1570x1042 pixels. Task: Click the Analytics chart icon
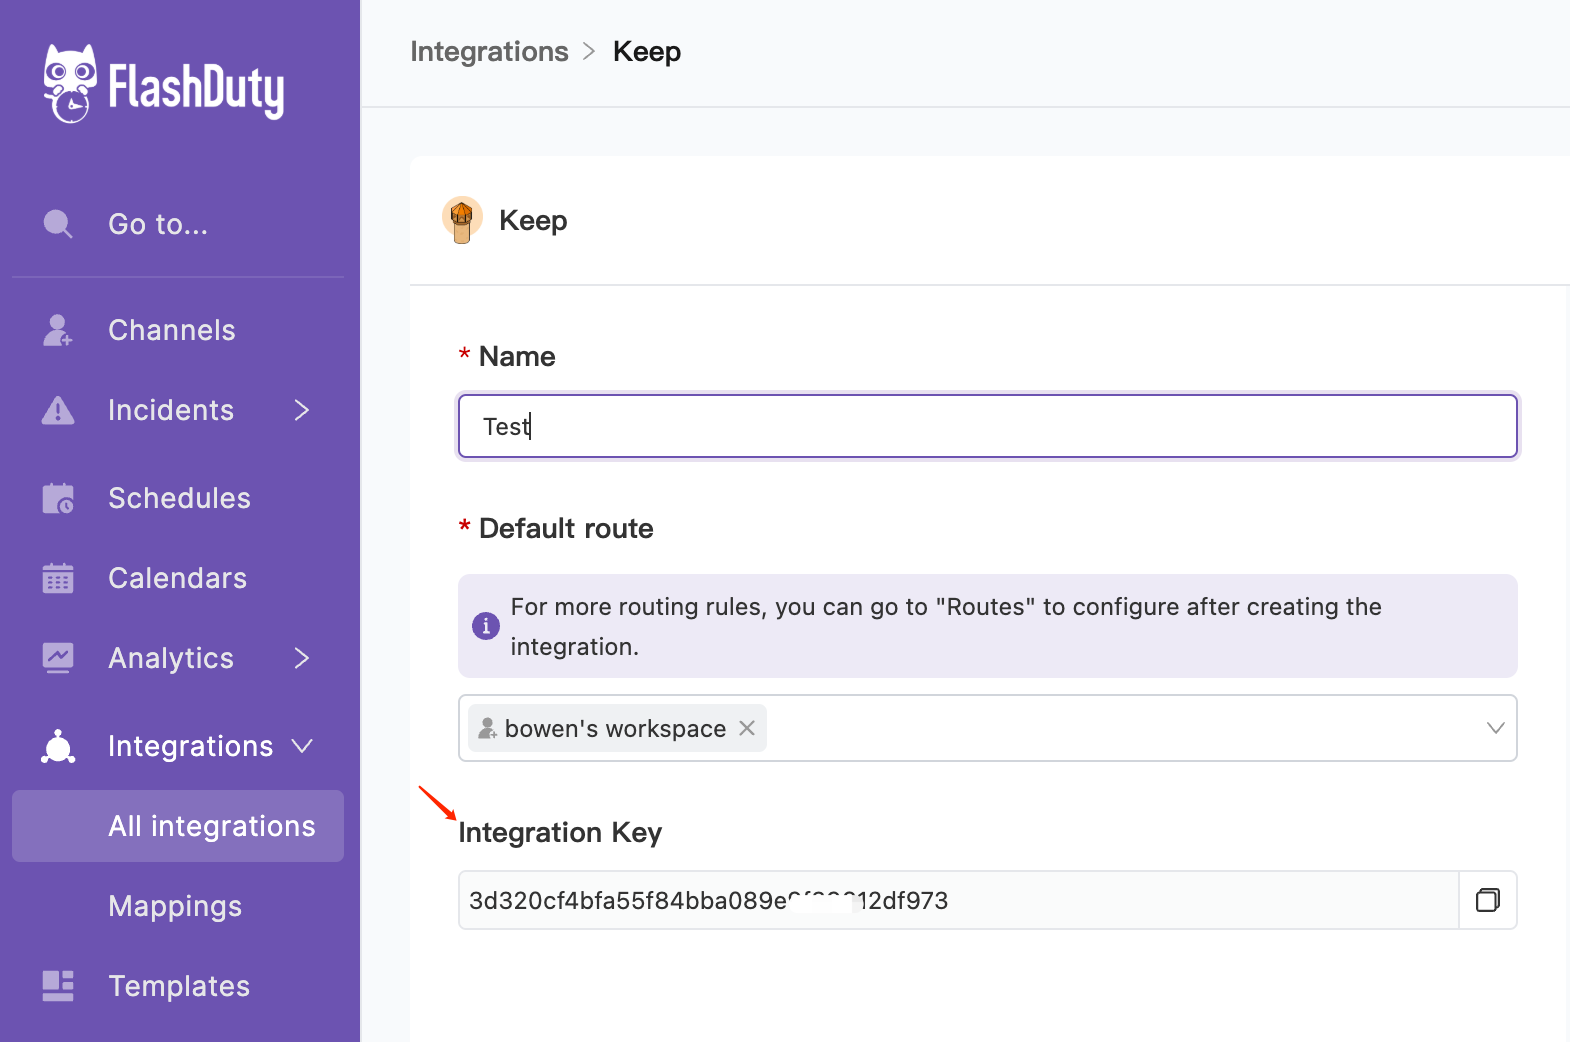pyautogui.click(x=58, y=658)
